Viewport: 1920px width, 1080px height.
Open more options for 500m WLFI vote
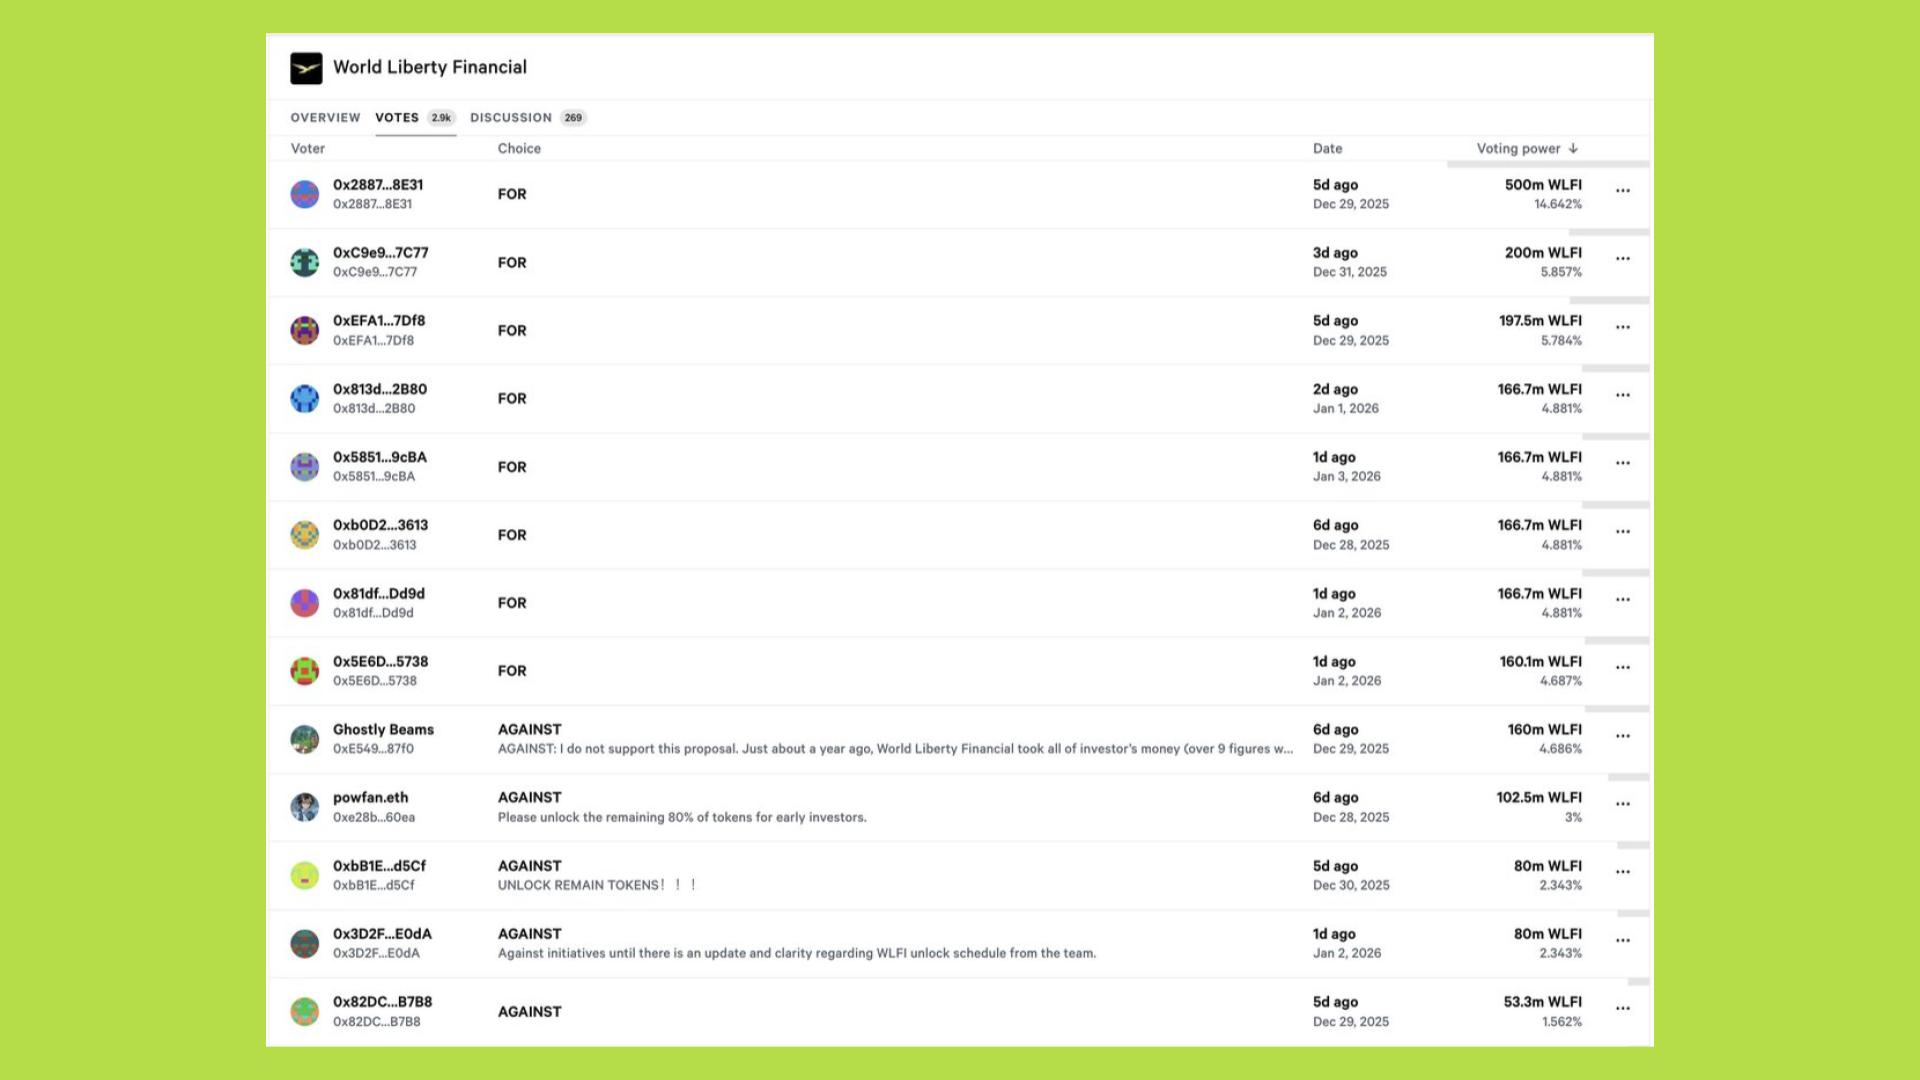tap(1622, 191)
